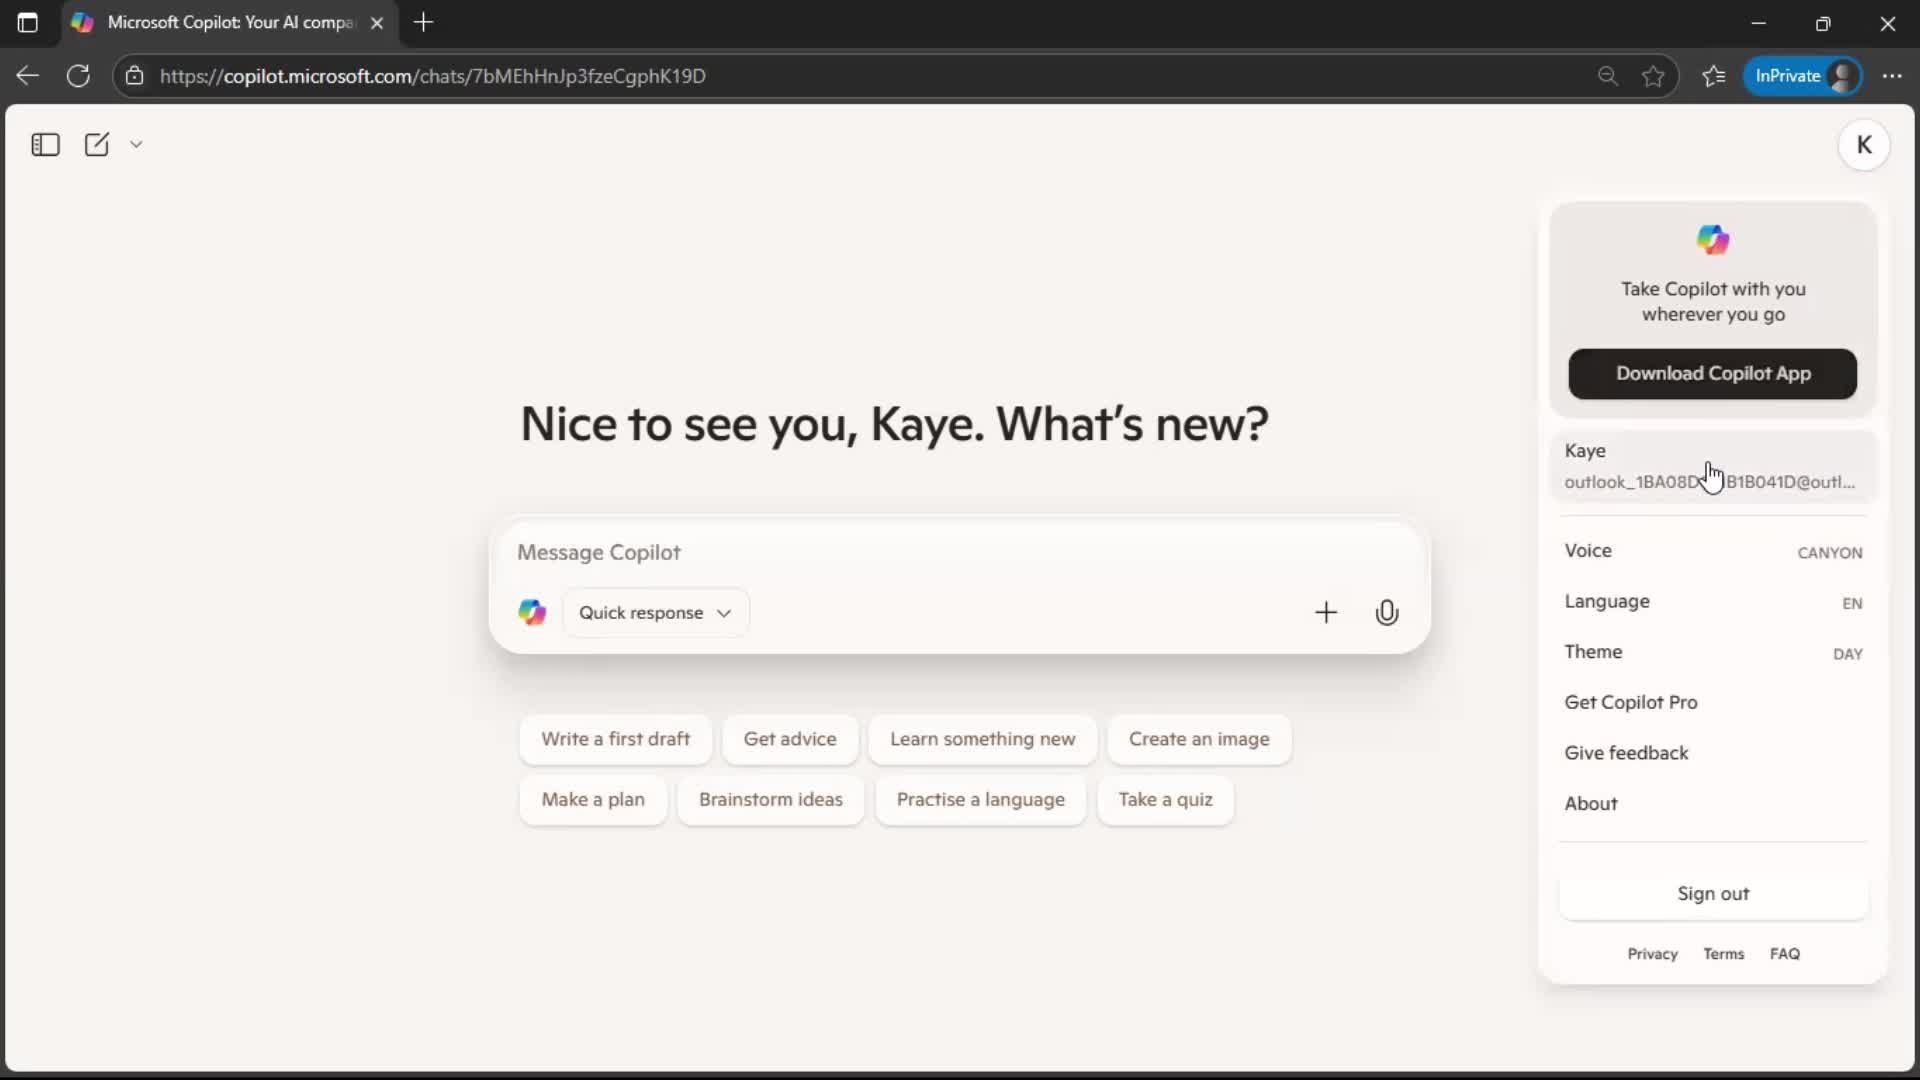View site information lock icon
Screen dimensions: 1920x1080
point(135,76)
